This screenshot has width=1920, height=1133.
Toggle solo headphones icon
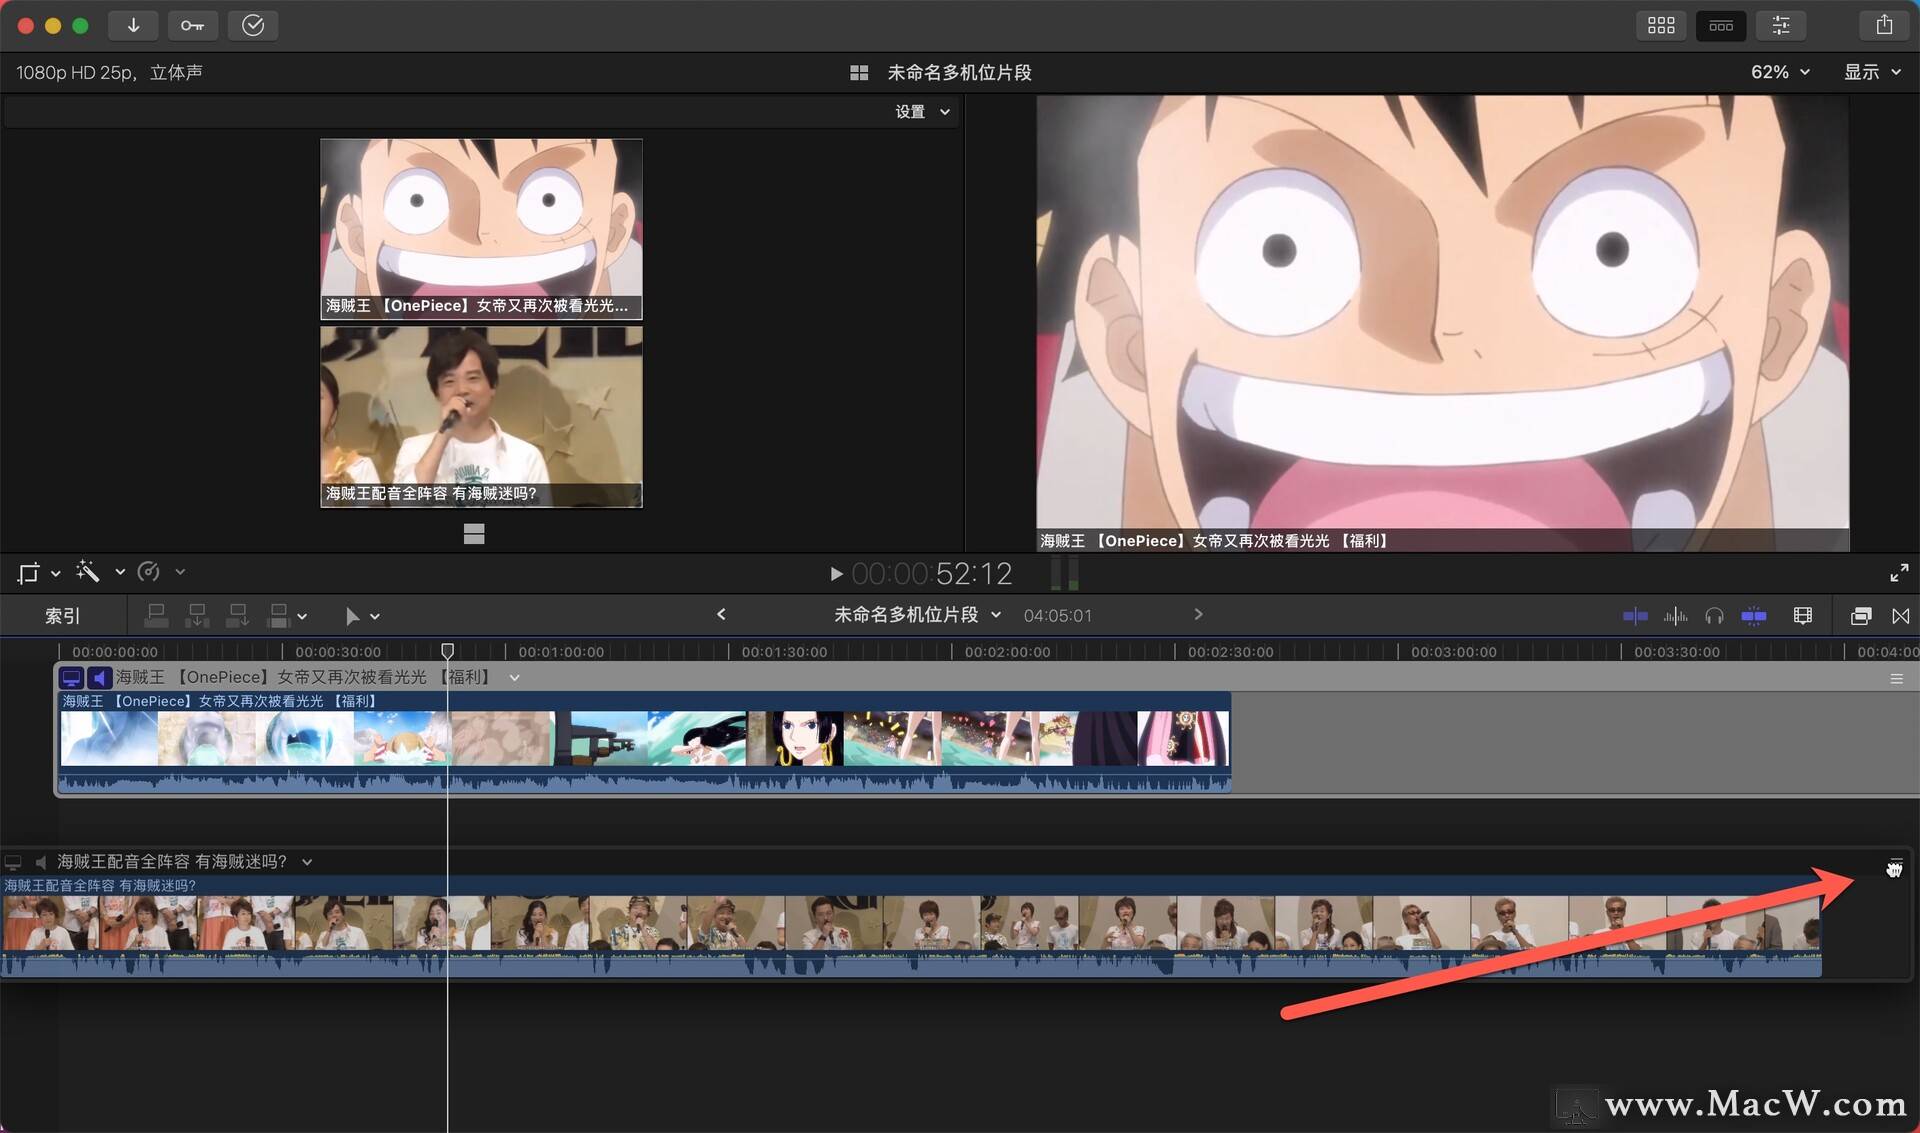1714,616
